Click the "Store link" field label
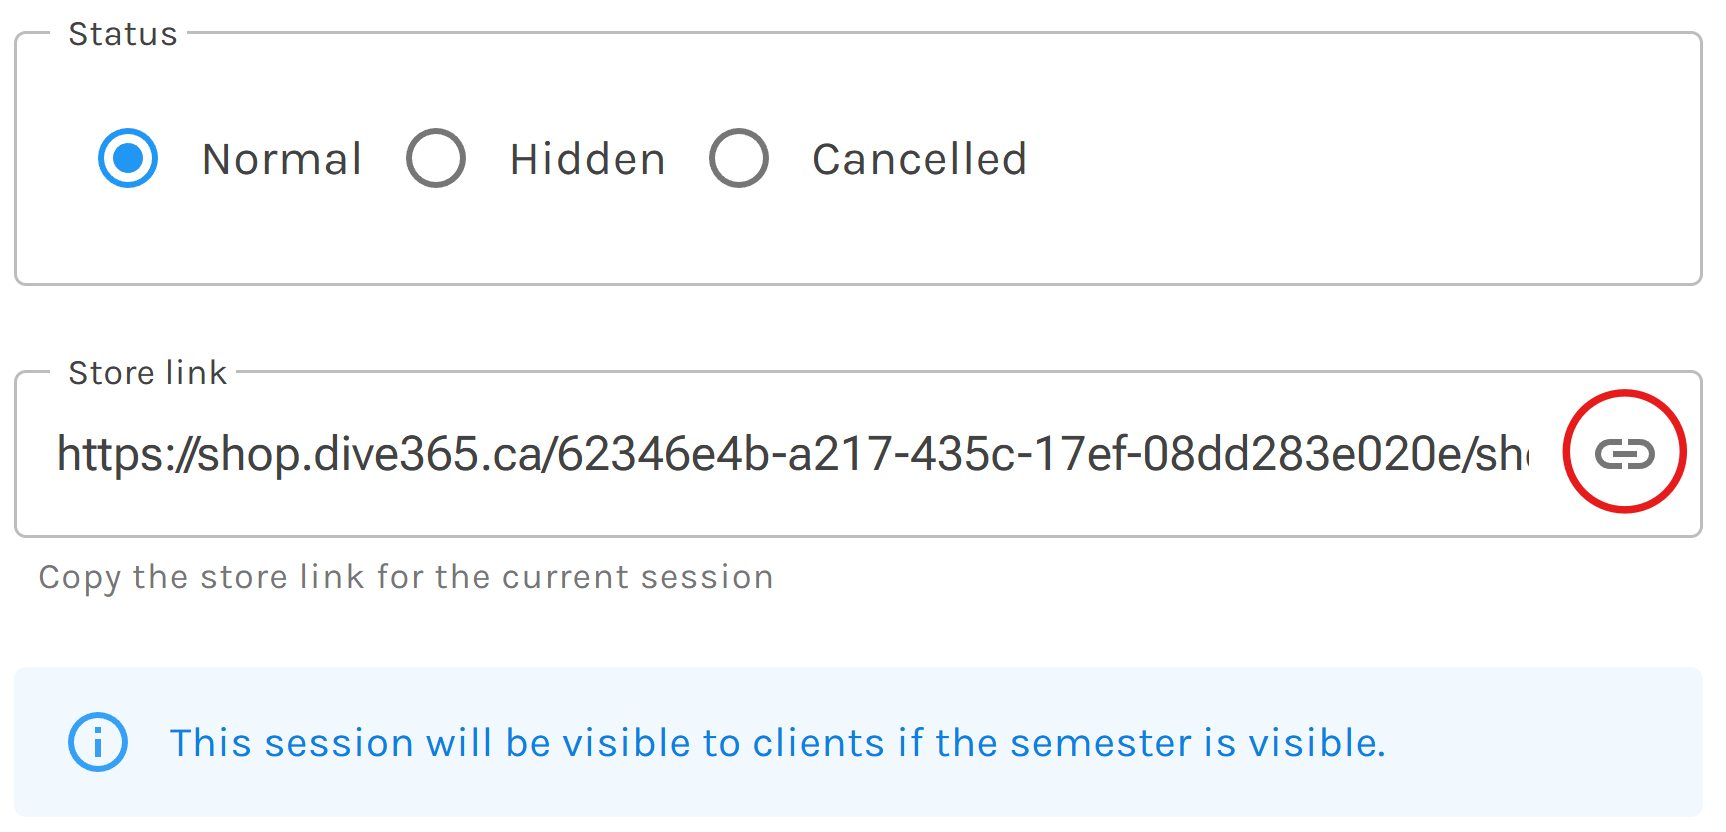1726x832 pixels. coord(147,373)
